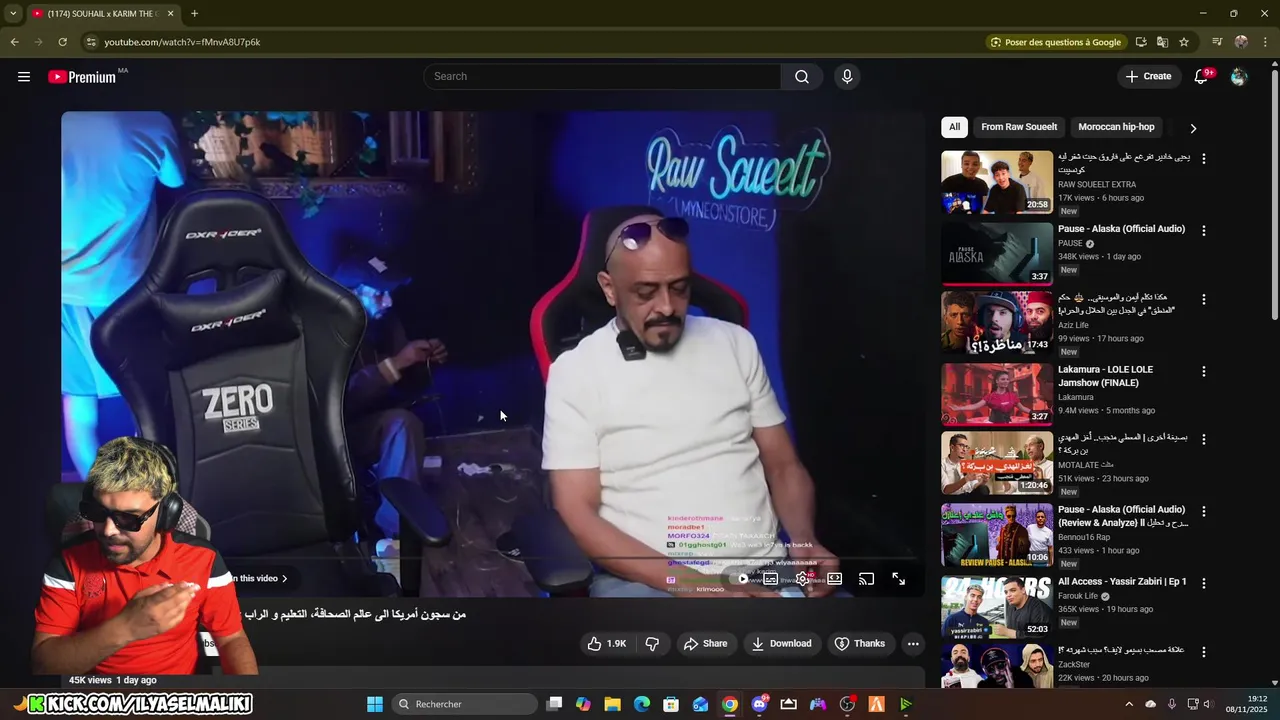The image size is (1280, 720).
Task: Open options for RAW SOUEELT EXTRA video
Action: click(x=1204, y=159)
